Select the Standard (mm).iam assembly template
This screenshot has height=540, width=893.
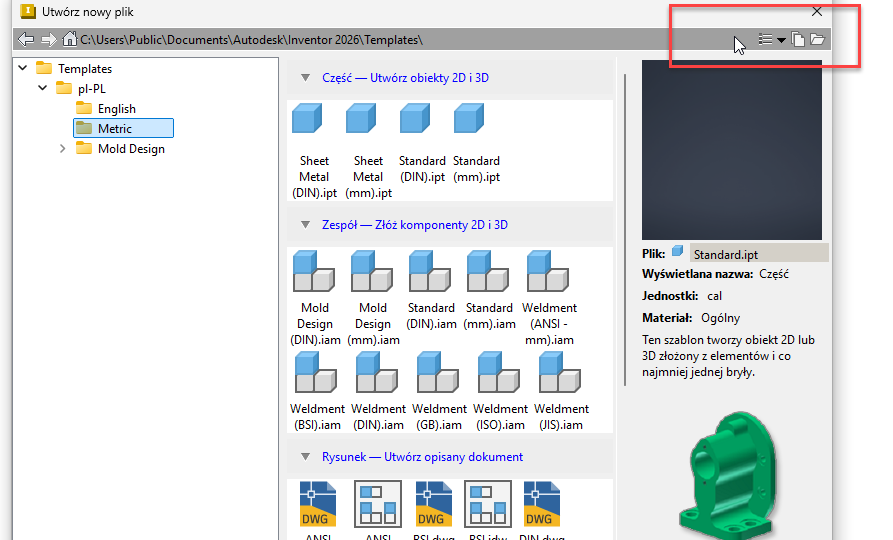point(489,291)
